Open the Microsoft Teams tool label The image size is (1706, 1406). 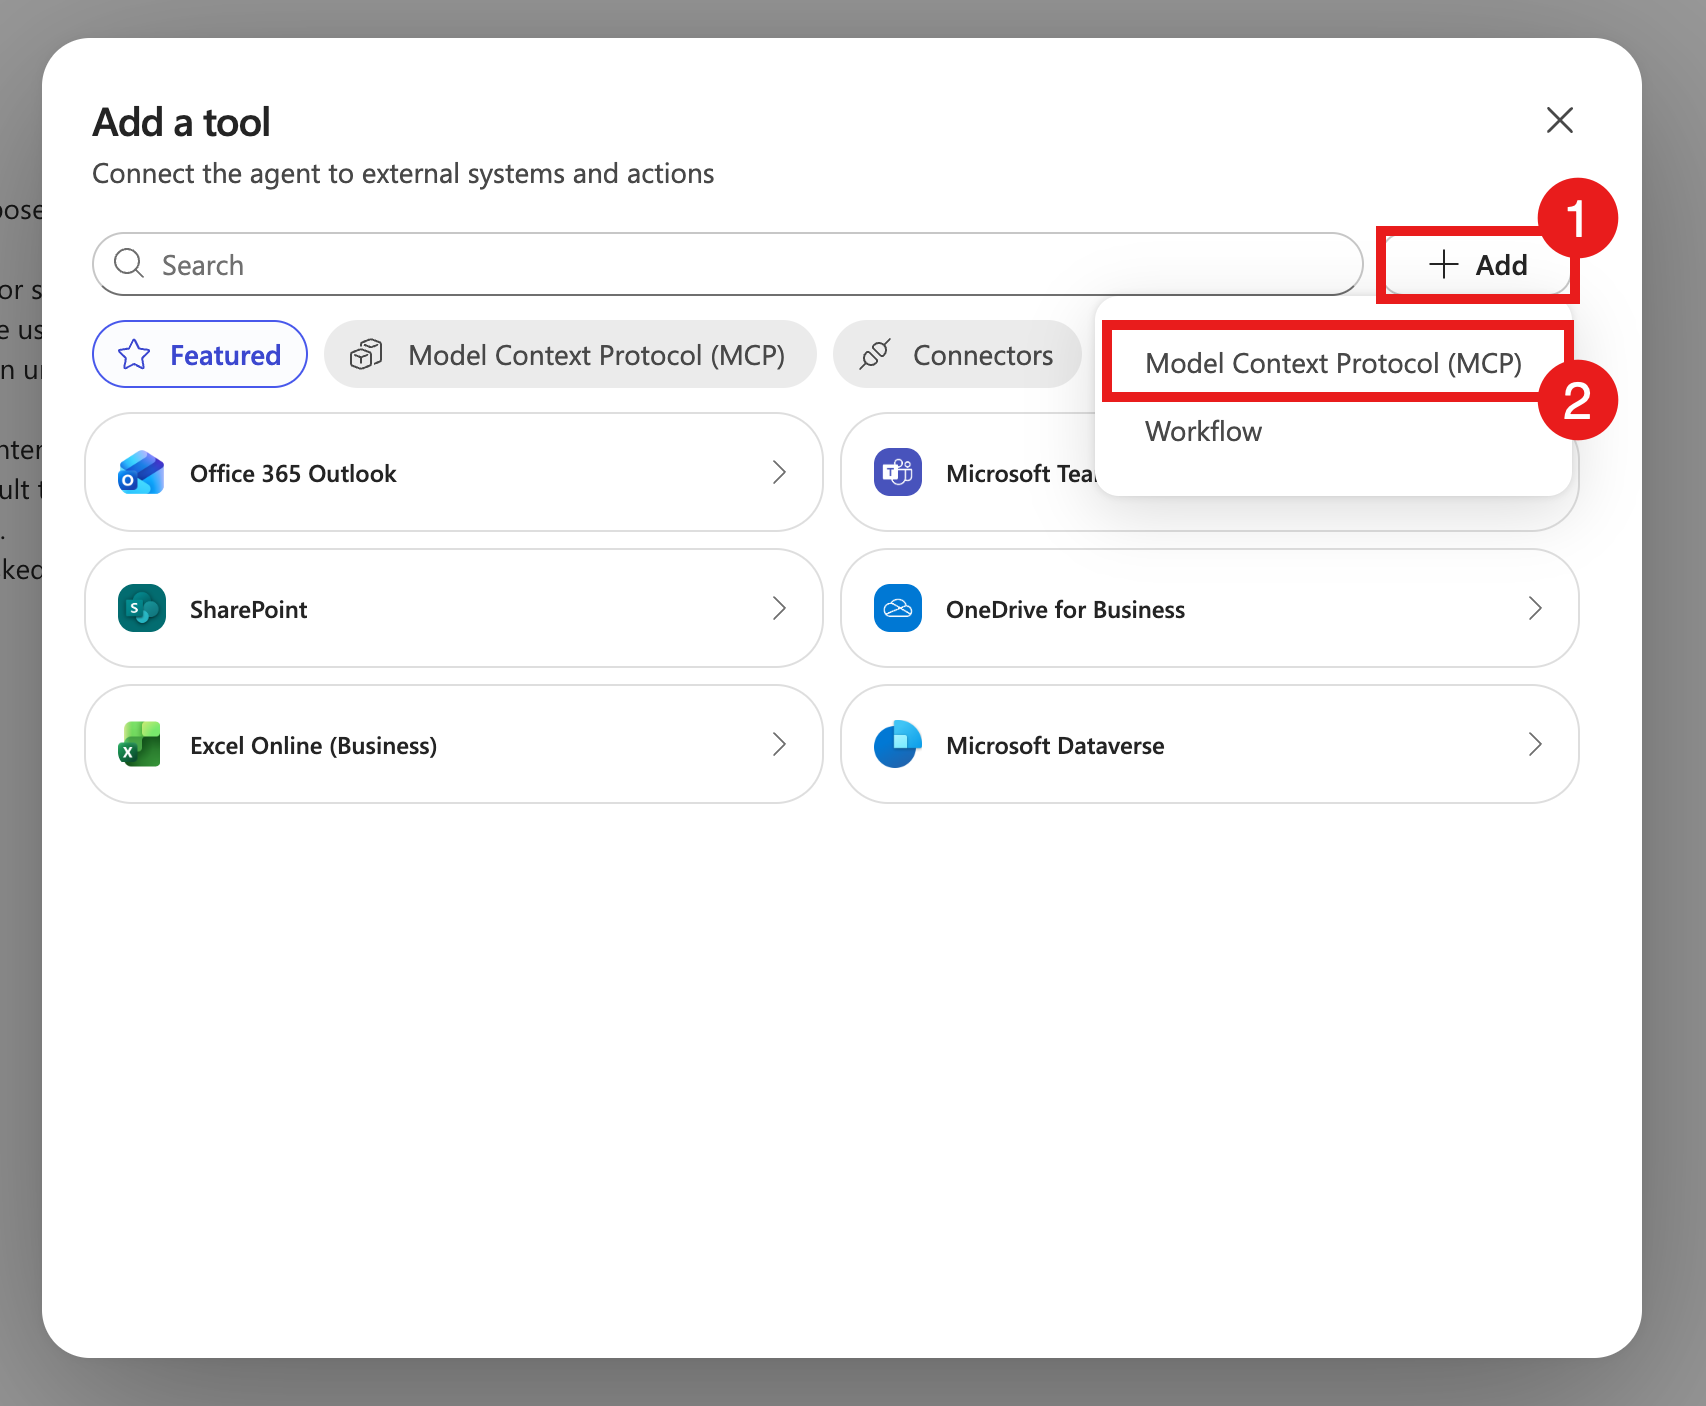tap(1021, 473)
